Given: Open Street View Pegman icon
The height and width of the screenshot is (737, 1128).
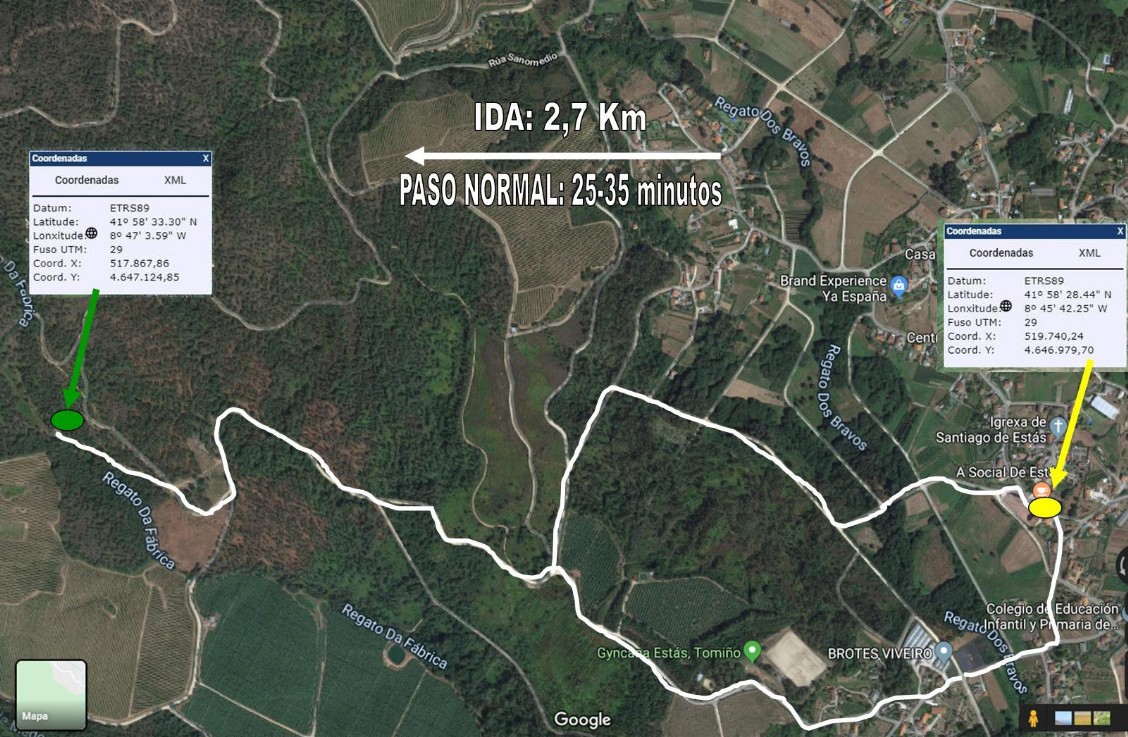Looking at the screenshot, I should 1033,718.
